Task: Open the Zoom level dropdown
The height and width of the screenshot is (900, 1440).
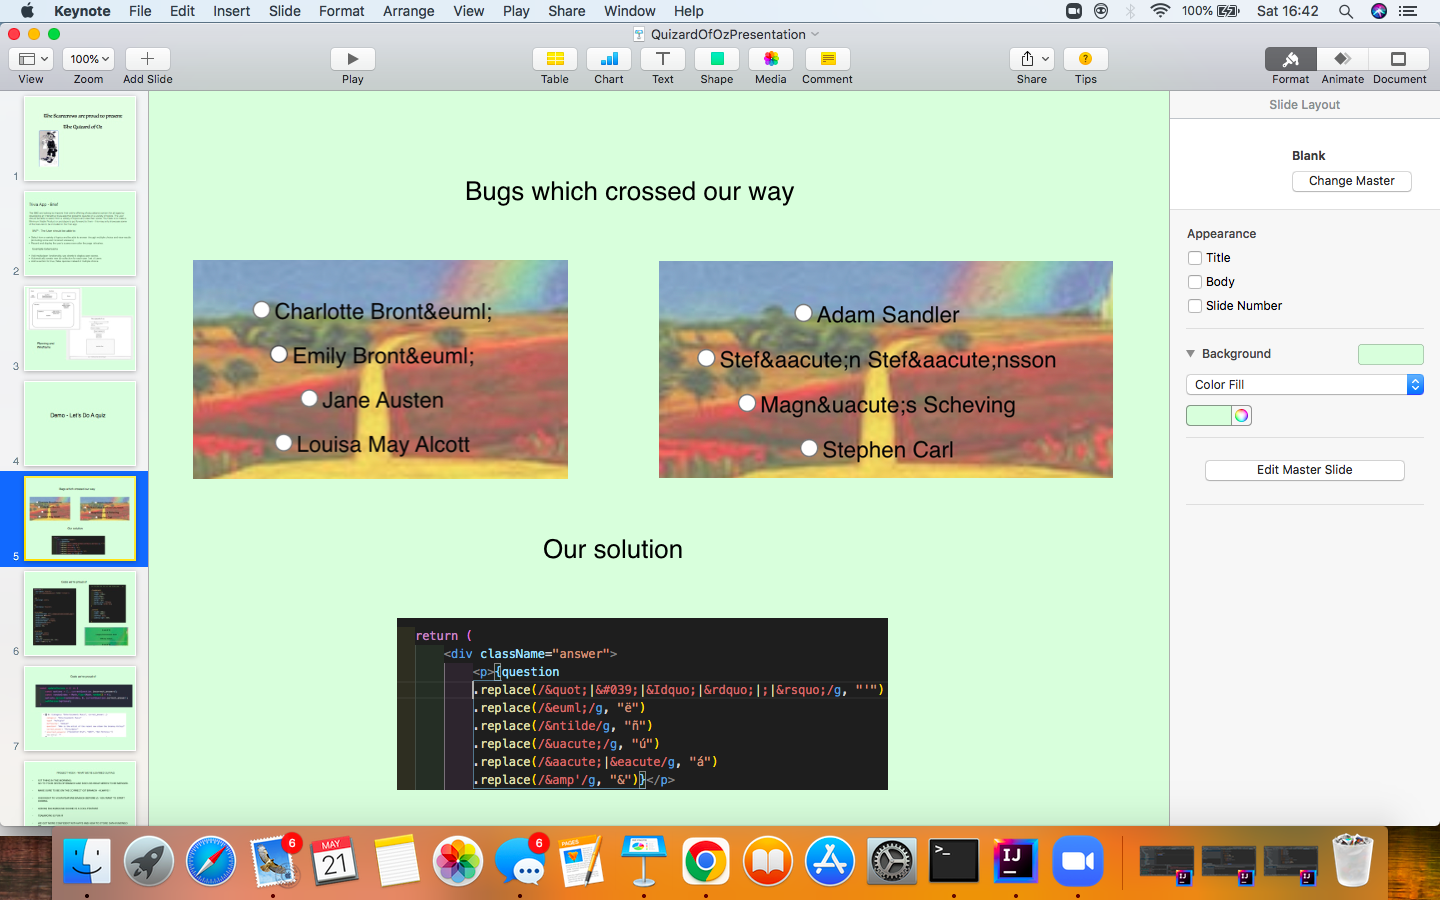Action: [x=89, y=59]
